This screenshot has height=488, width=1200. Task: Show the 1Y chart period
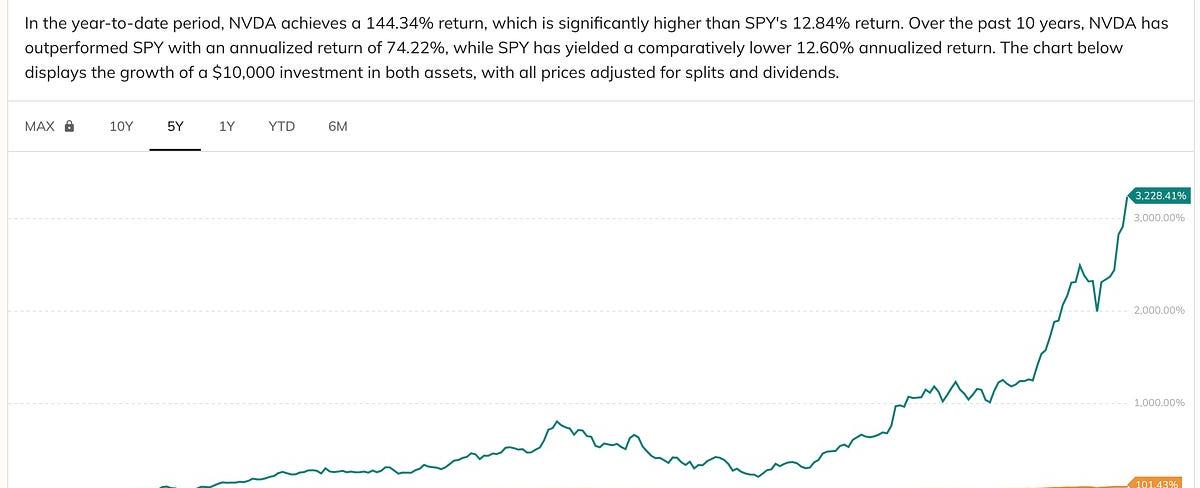click(x=227, y=127)
